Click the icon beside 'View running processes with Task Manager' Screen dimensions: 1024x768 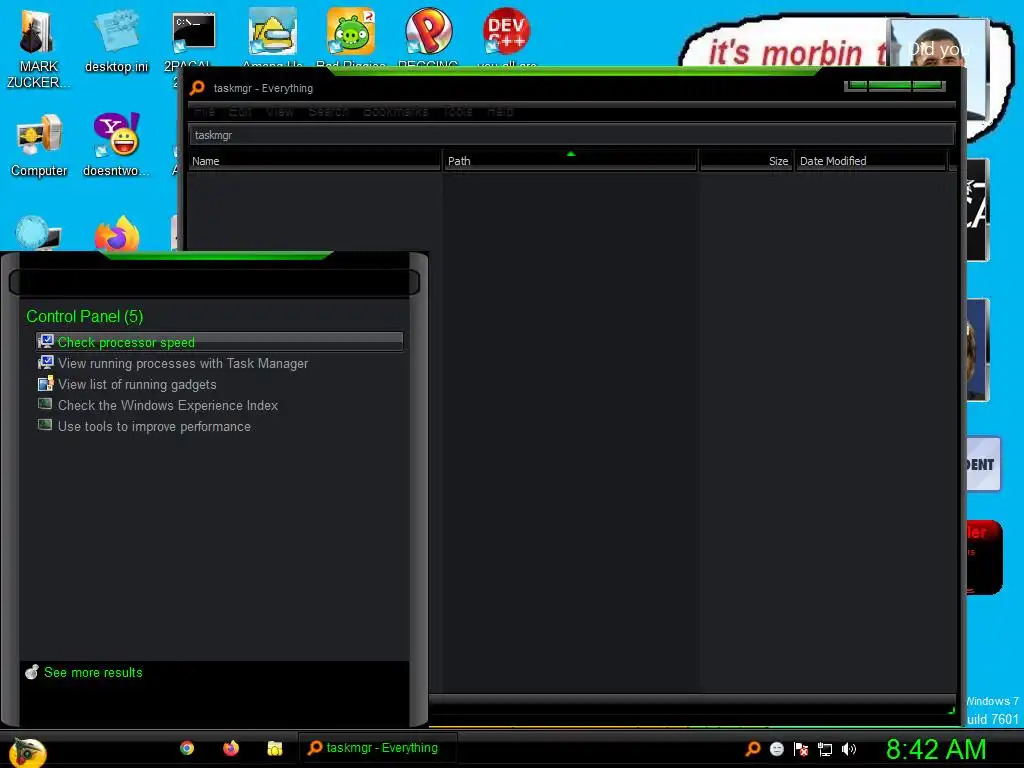pyautogui.click(x=46, y=362)
